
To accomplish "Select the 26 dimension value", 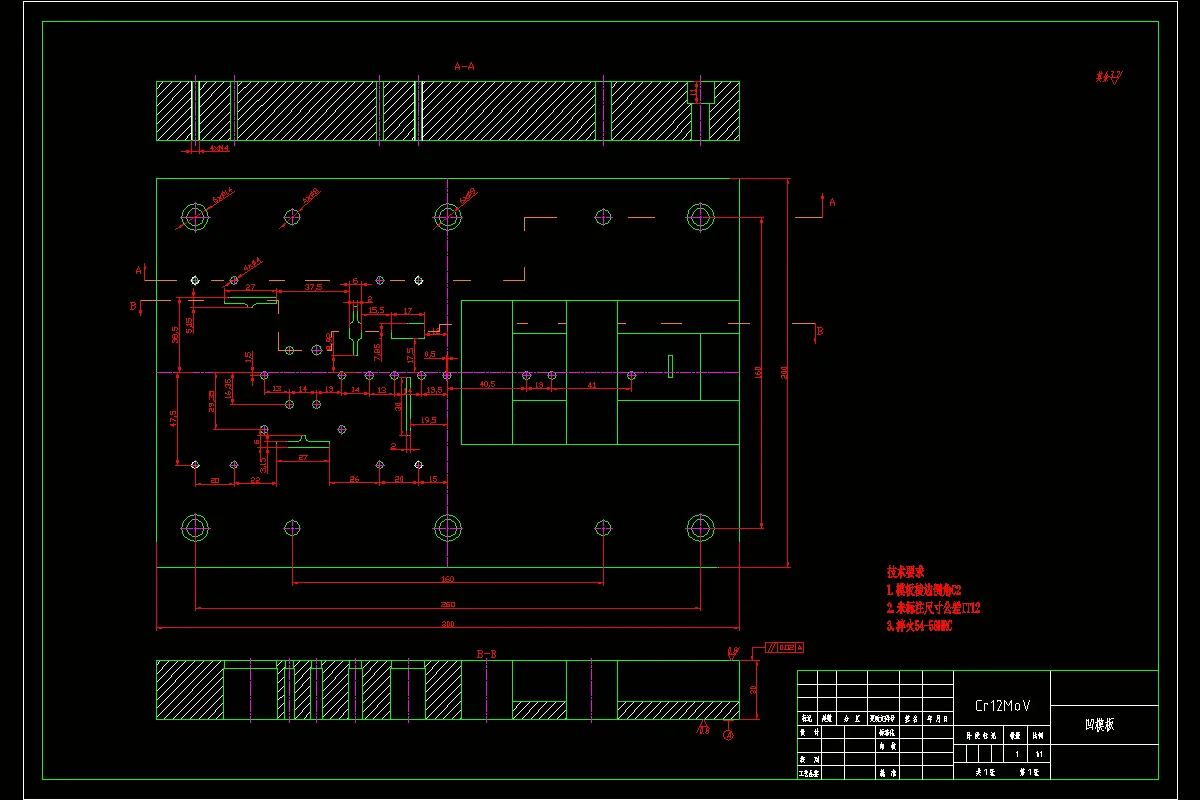I will click(x=354, y=480).
